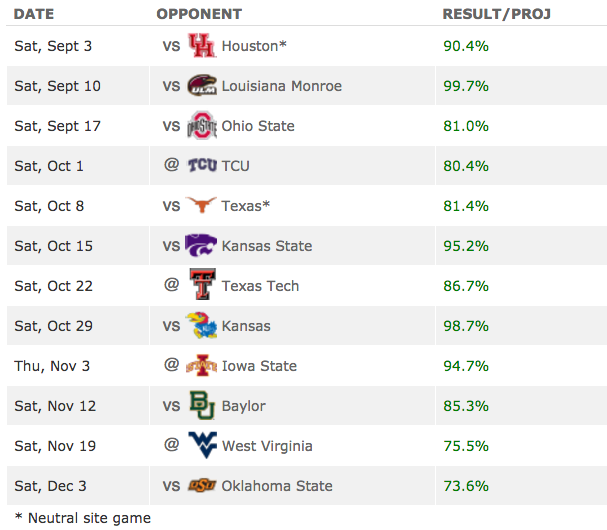Click the Kansas Jayhawks logo

click(x=201, y=326)
